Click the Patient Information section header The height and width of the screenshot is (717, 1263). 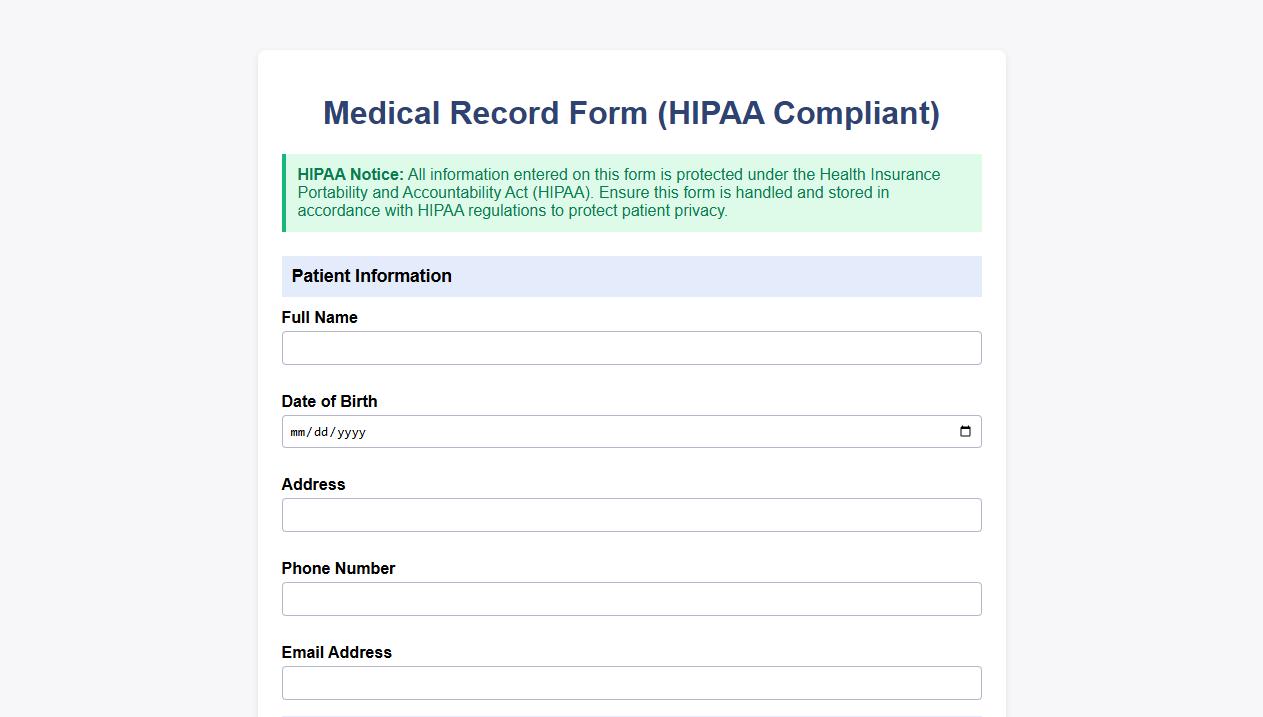(x=371, y=276)
